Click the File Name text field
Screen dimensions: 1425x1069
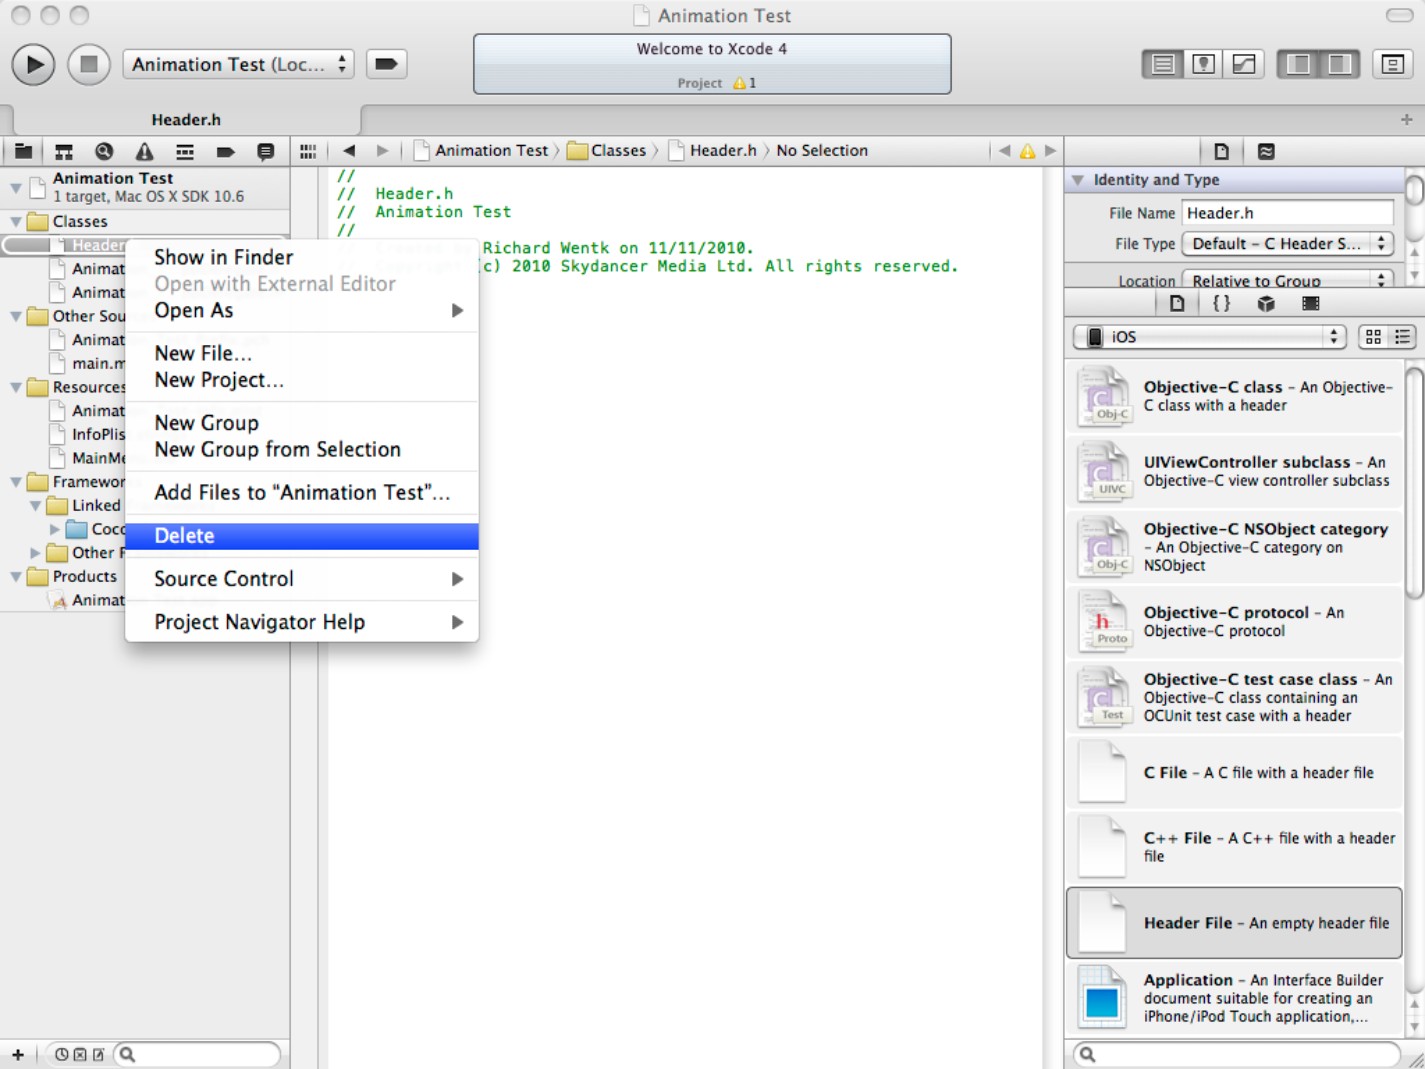point(1288,213)
